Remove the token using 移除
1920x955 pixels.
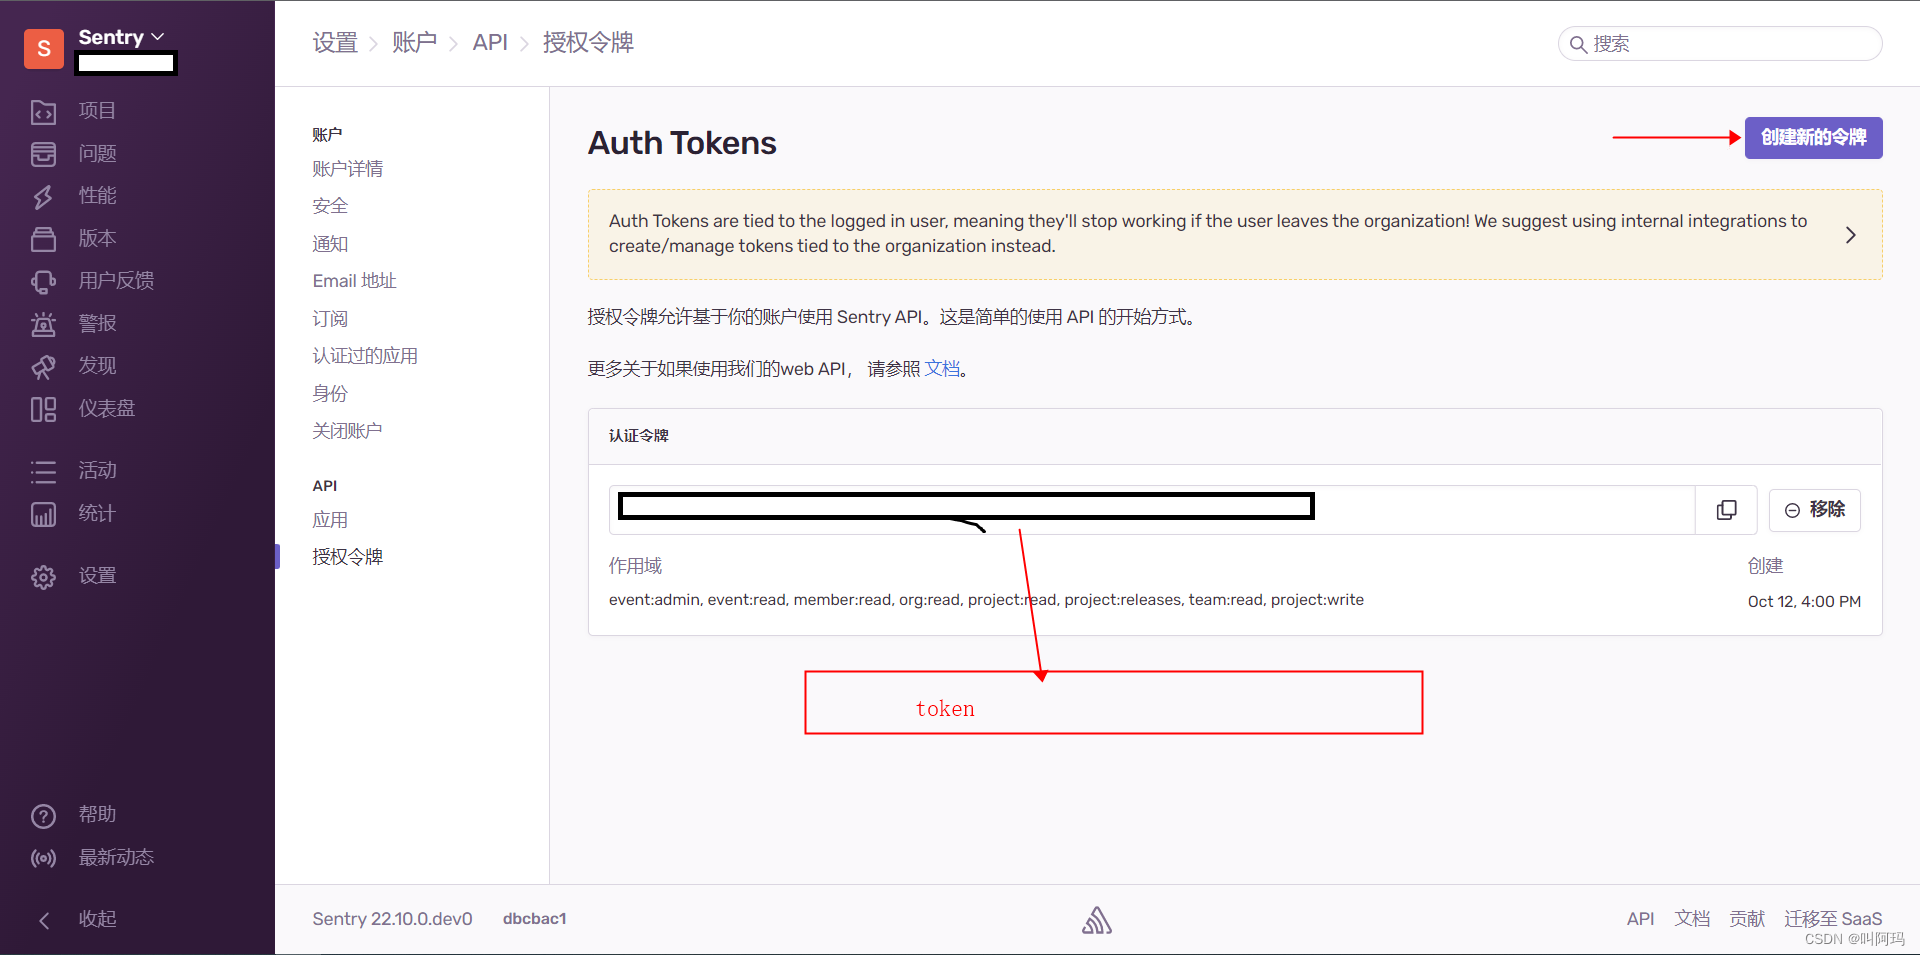click(x=1815, y=510)
